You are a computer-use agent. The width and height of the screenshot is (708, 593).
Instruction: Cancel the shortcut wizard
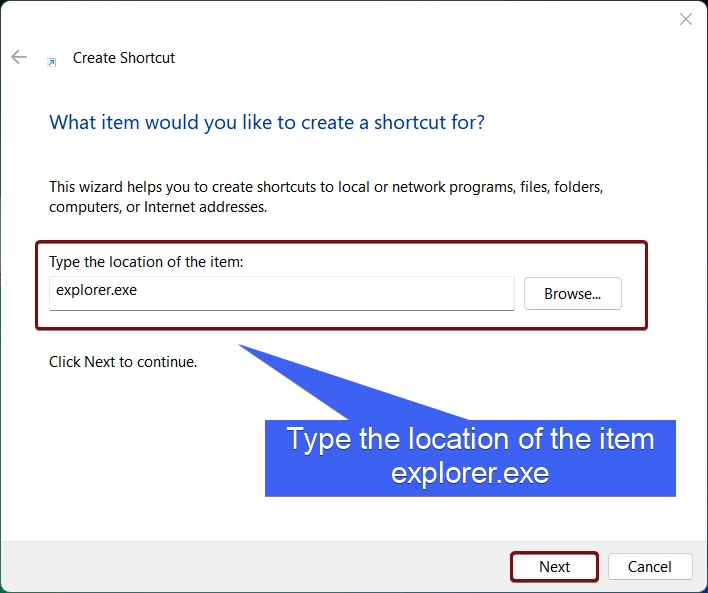point(650,566)
